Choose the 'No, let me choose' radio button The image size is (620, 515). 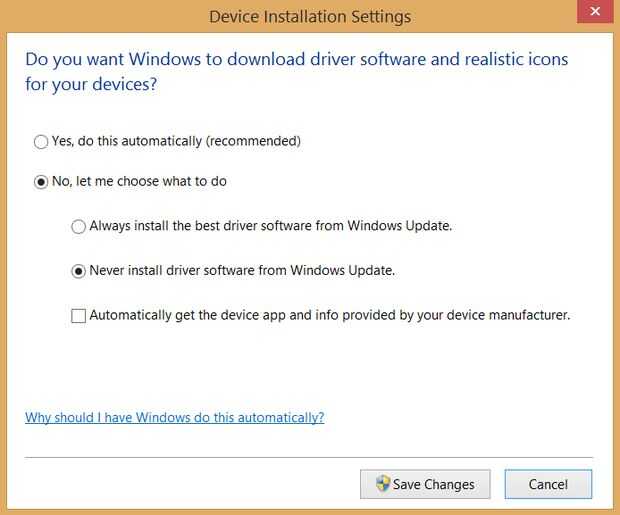[x=41, y=182]
